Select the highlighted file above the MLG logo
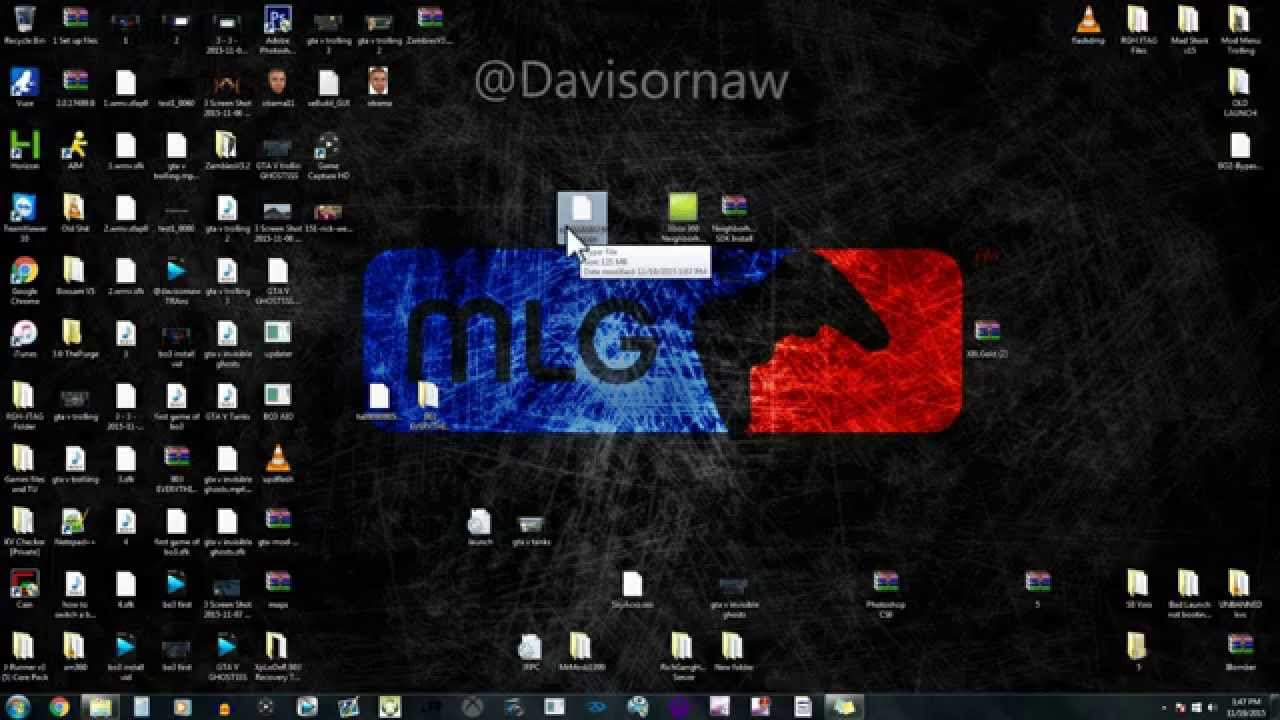The height and width of the screenshot is (720, 1280). [582, 218]
